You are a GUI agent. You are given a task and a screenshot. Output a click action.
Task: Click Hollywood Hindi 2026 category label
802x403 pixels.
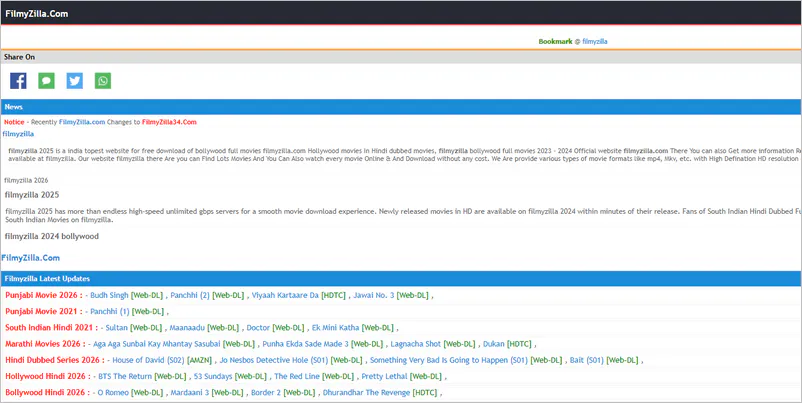[x=48, y=377]
